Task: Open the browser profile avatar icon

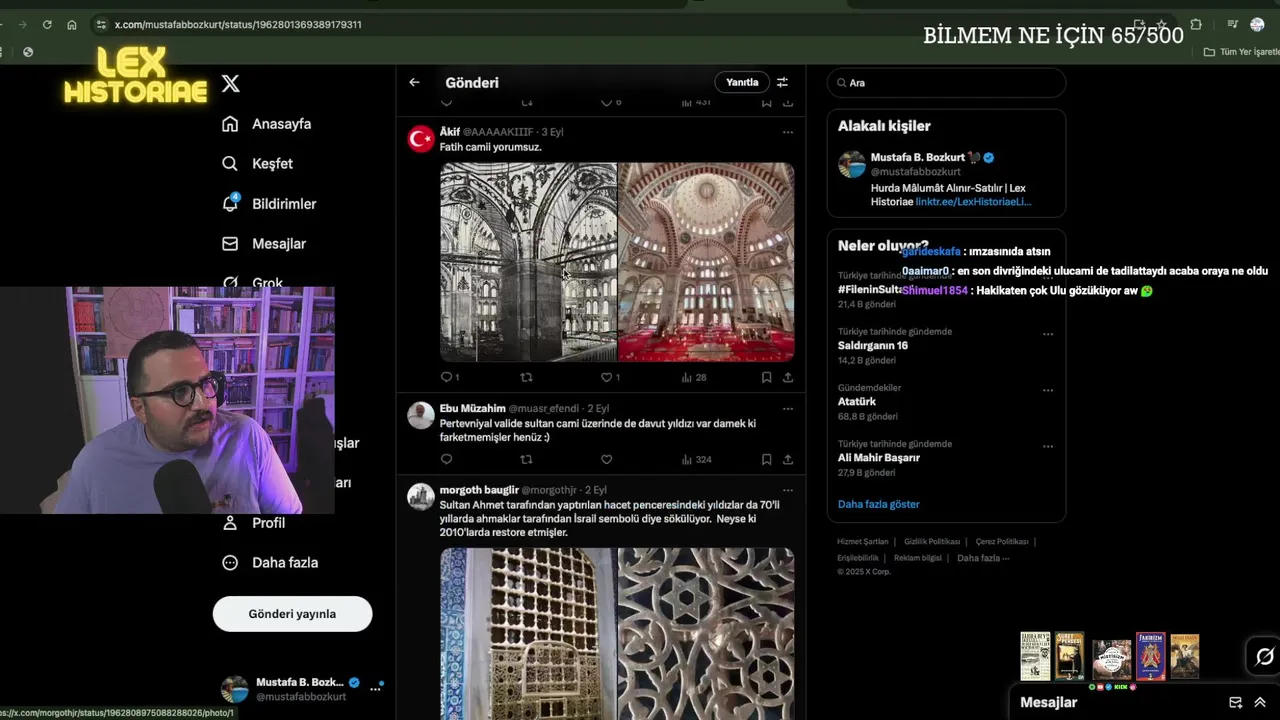Action: (x=1257, y=24)
